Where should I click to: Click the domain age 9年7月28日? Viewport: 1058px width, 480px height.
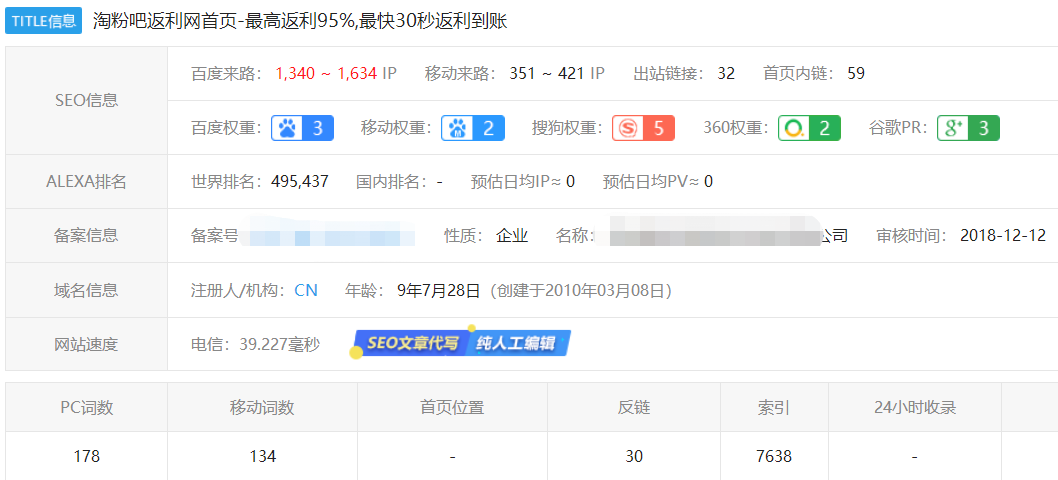(x=439, y=290)
